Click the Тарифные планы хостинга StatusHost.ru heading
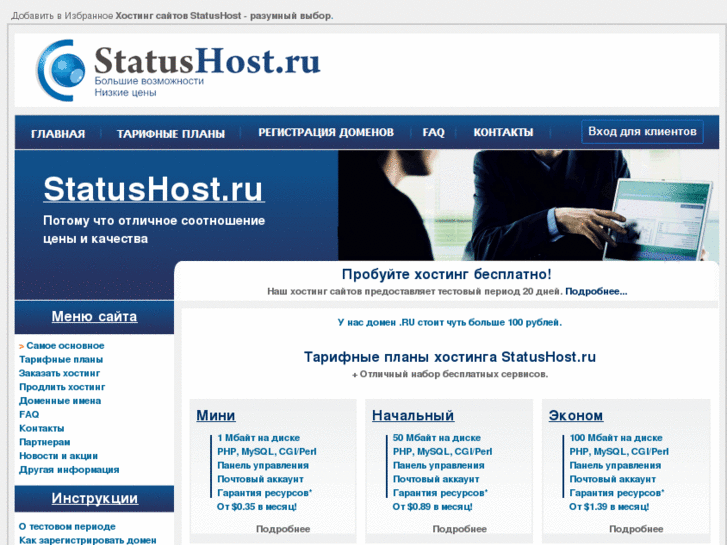 [x=450, y=357]
